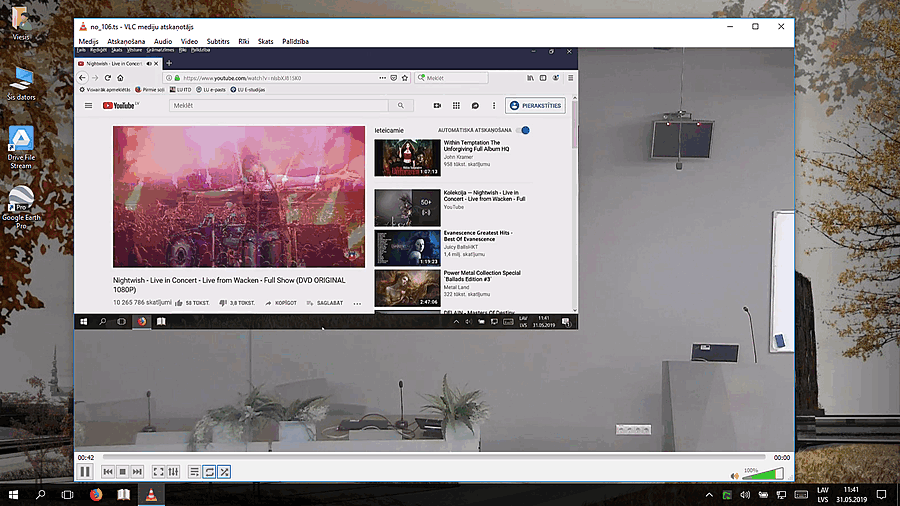Select the Viesis desktop folder icon
The width and height of the screenshot is (900, 506).
(x=21, y=23)
